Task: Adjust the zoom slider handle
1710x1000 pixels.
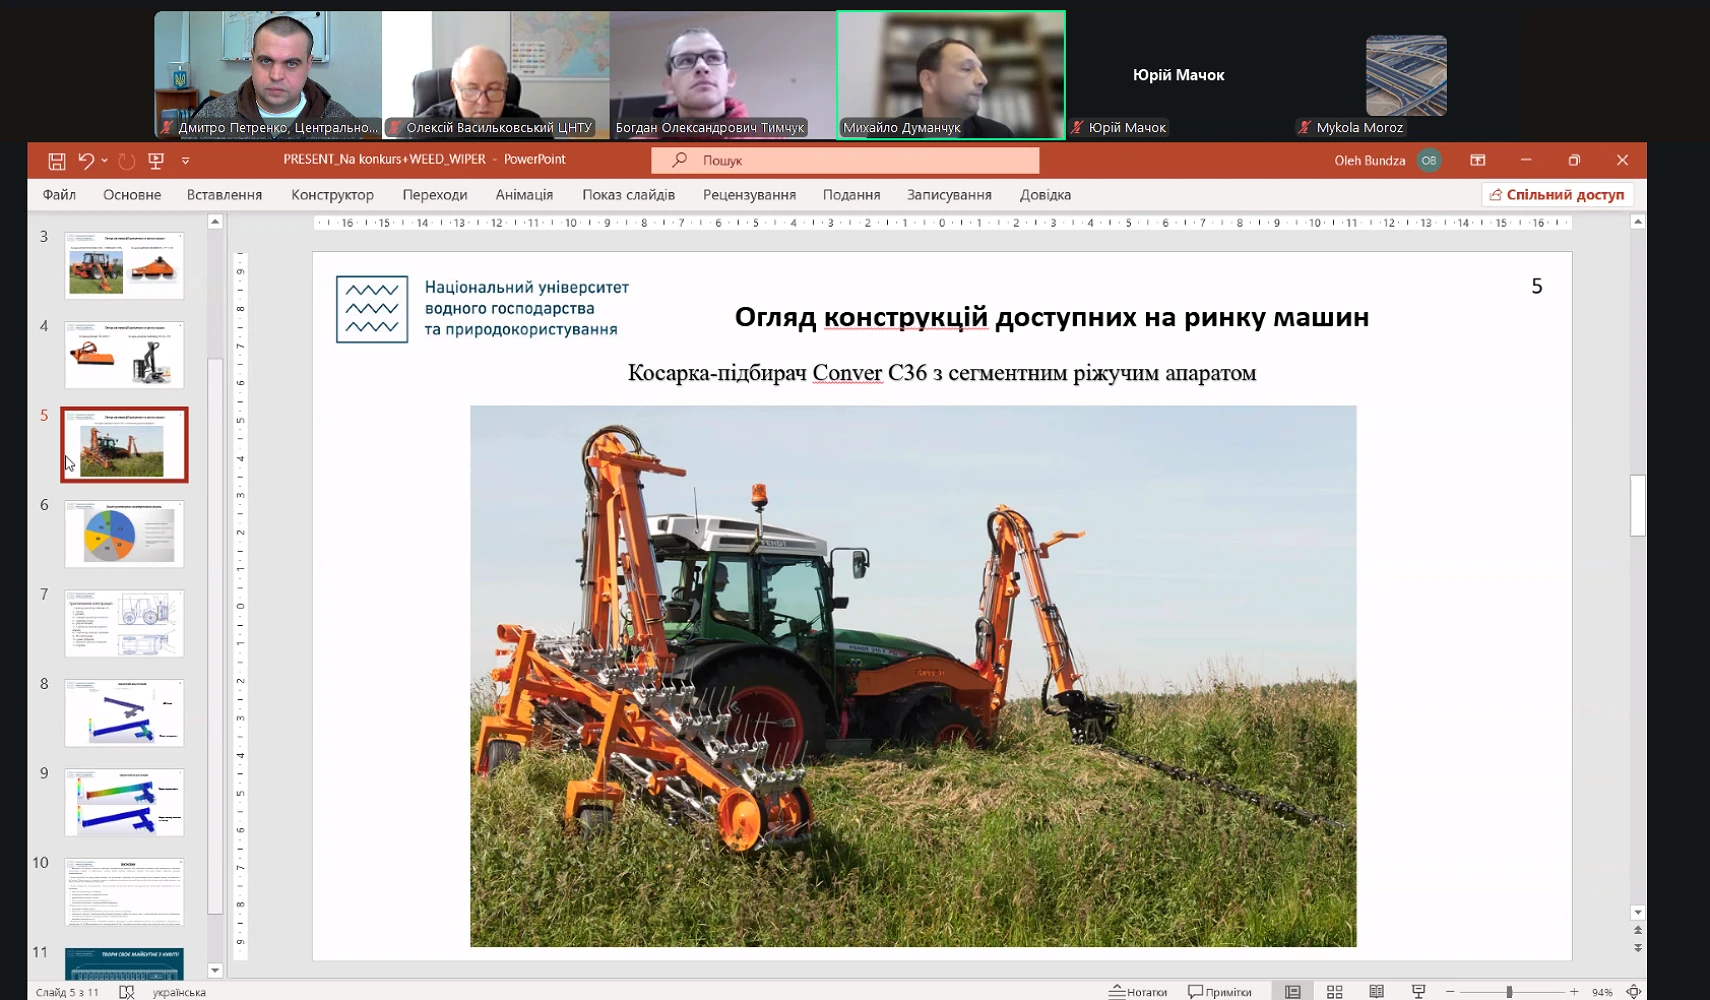Action: tap(1509, 992)
